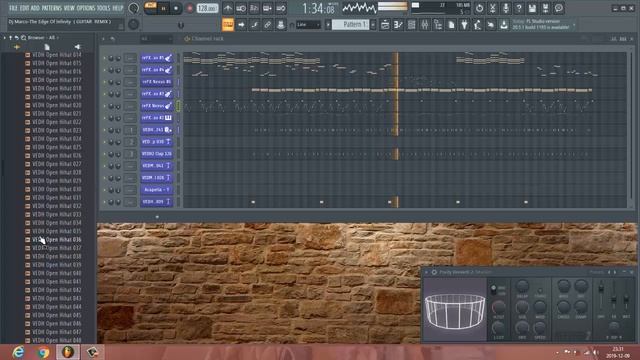Viewport: 640px width, 360px height.
Task: Click the plus button beside Pattern 1
Action: click(x=373, y=24)
